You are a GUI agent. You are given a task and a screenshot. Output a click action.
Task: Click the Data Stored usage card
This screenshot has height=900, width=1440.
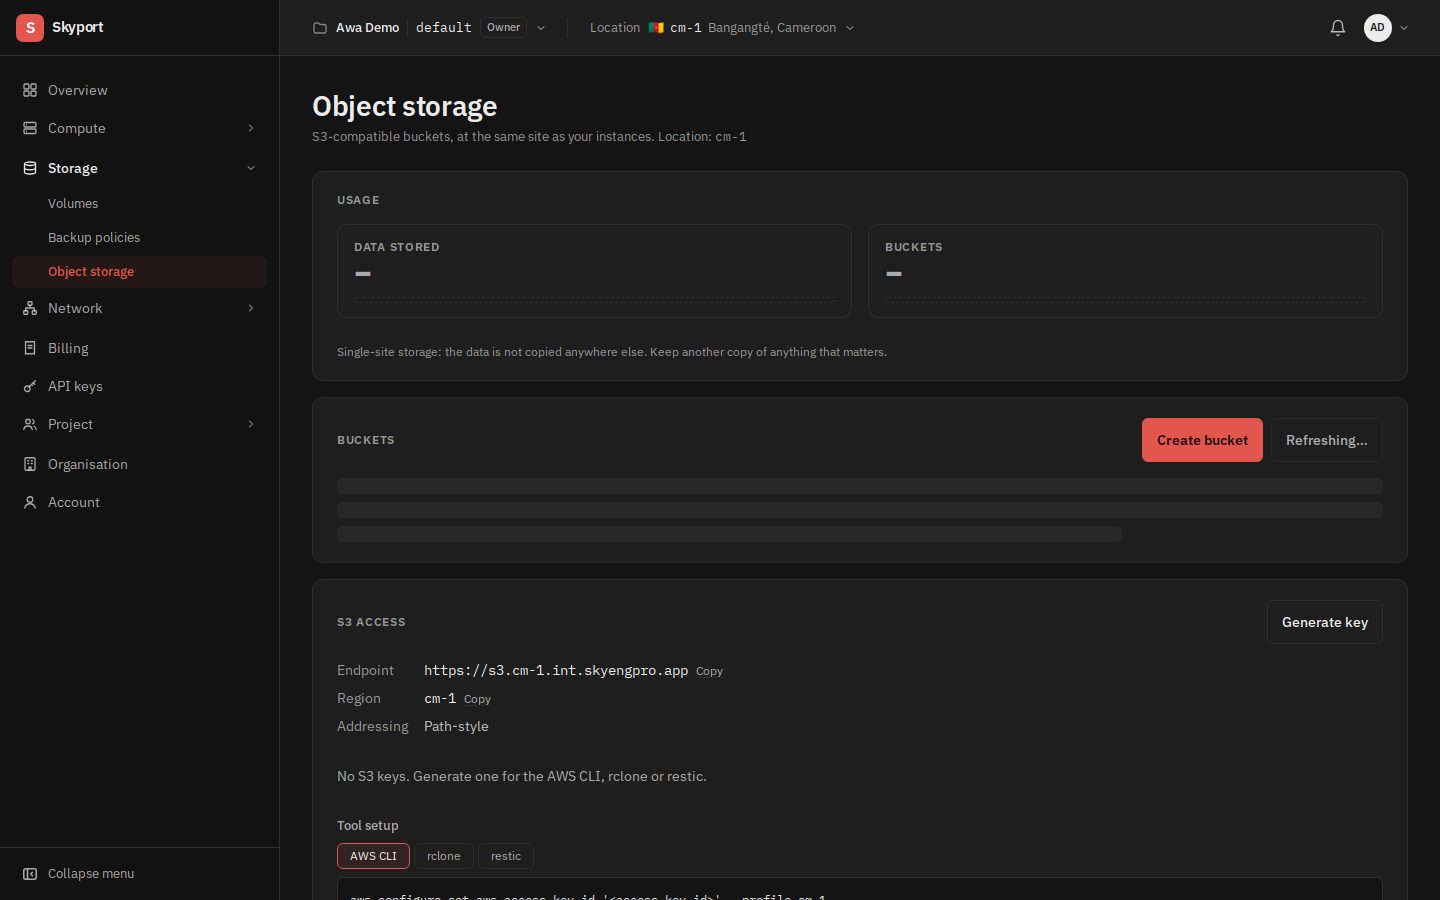tap(594, 271)
